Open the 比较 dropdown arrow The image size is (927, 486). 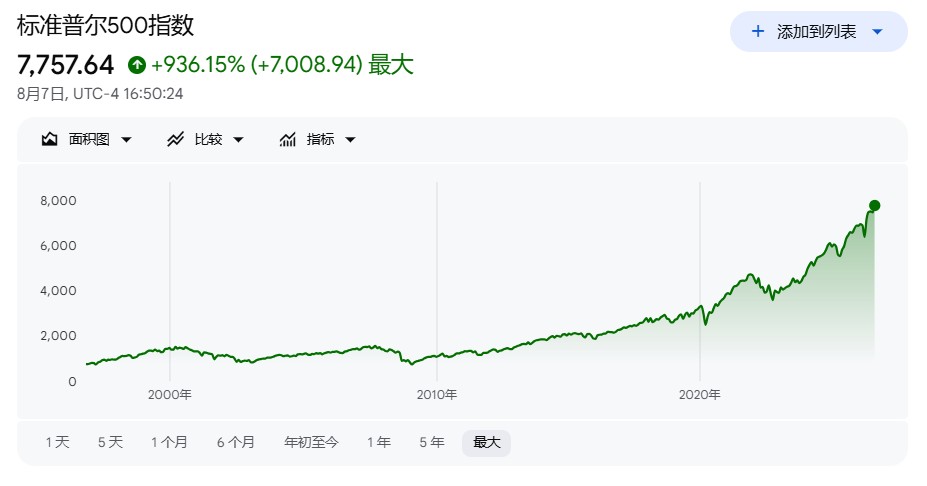pos(238,140)
